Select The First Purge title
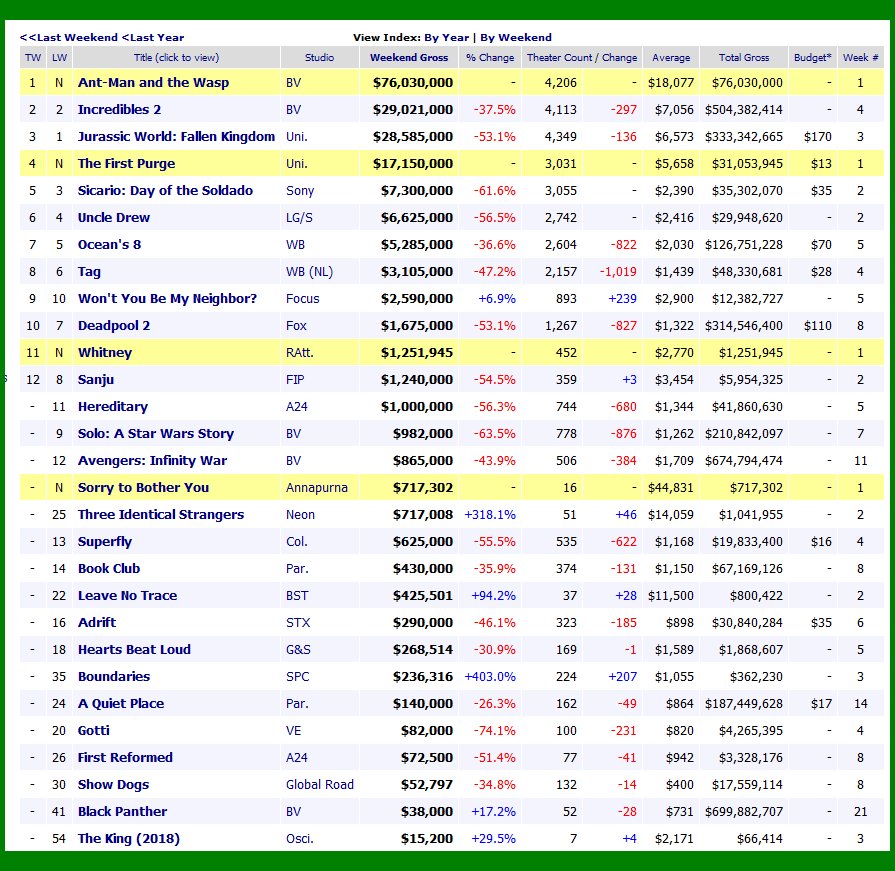The image size is (895, 871). [126, 164]
